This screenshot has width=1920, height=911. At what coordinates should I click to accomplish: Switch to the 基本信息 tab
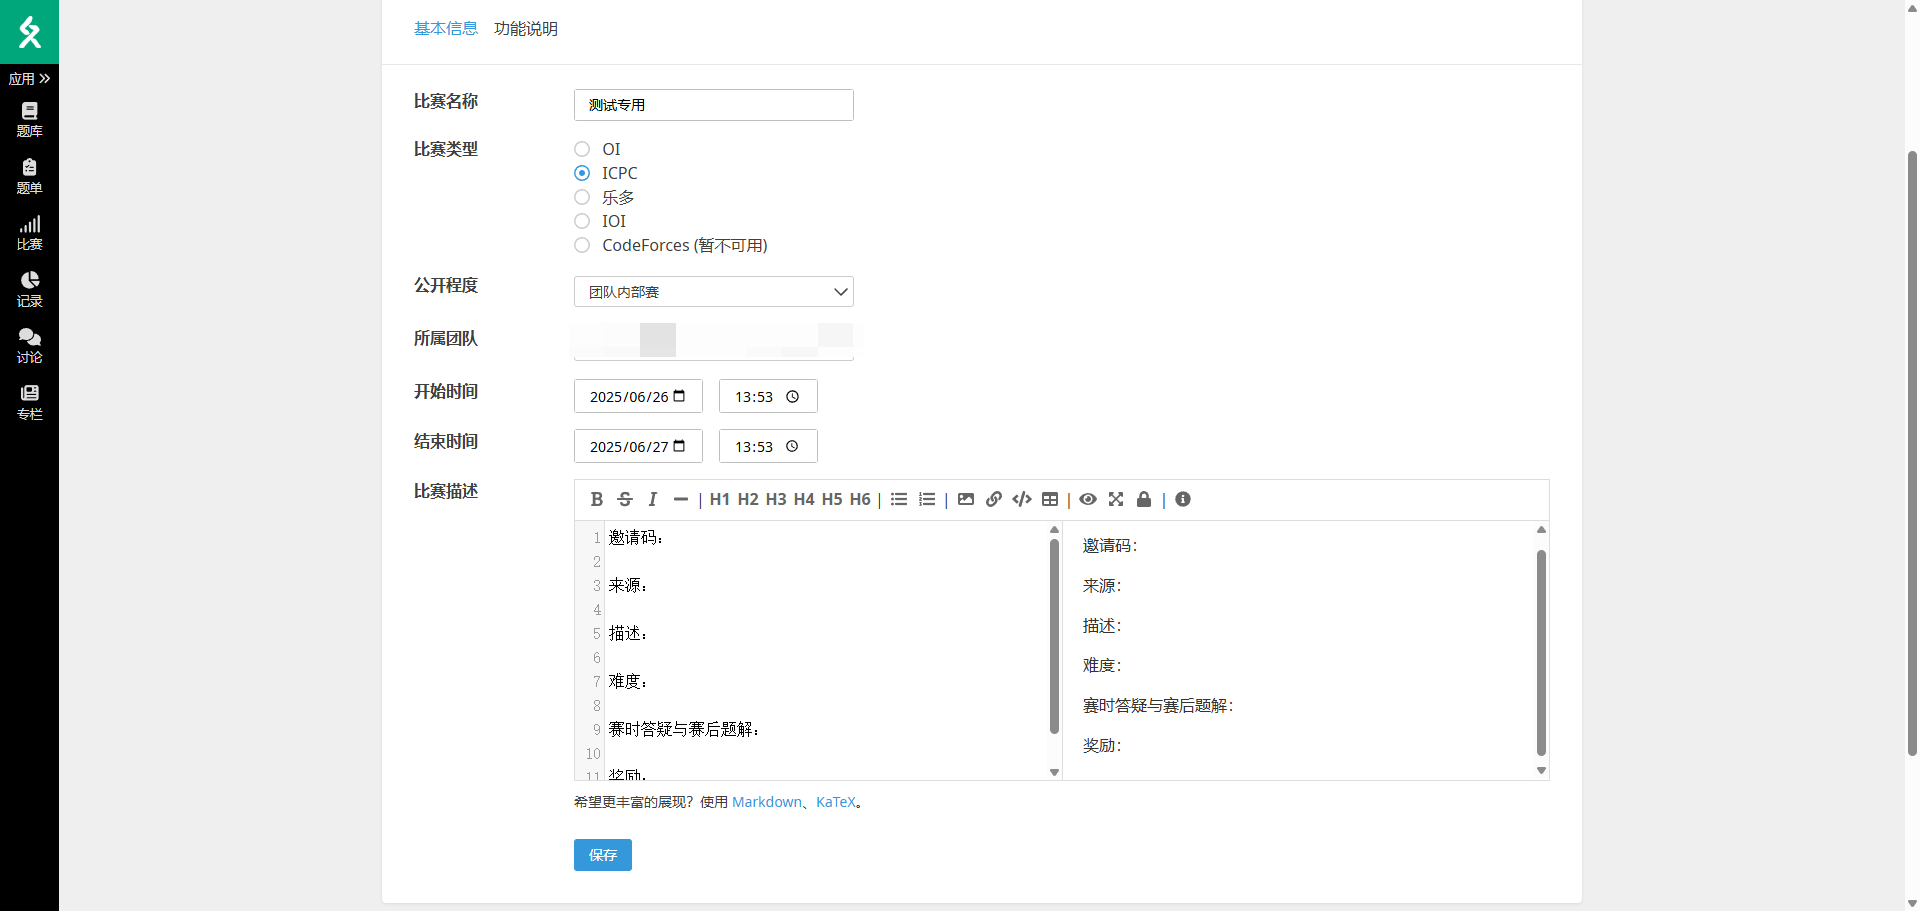pos(446,29)
